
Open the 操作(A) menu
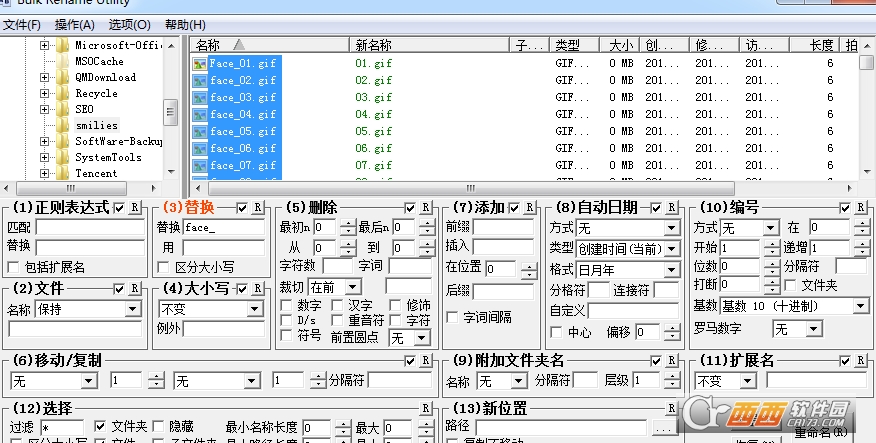75,25
